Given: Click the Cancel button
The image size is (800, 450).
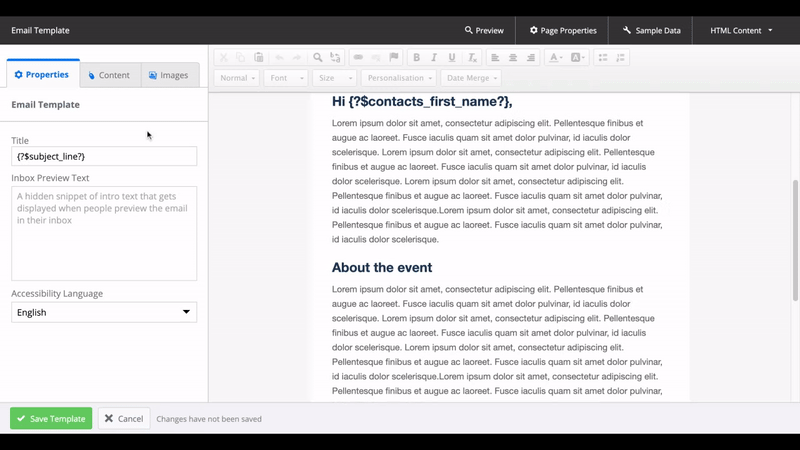Looking at the screenshot, I should (124, 418).
